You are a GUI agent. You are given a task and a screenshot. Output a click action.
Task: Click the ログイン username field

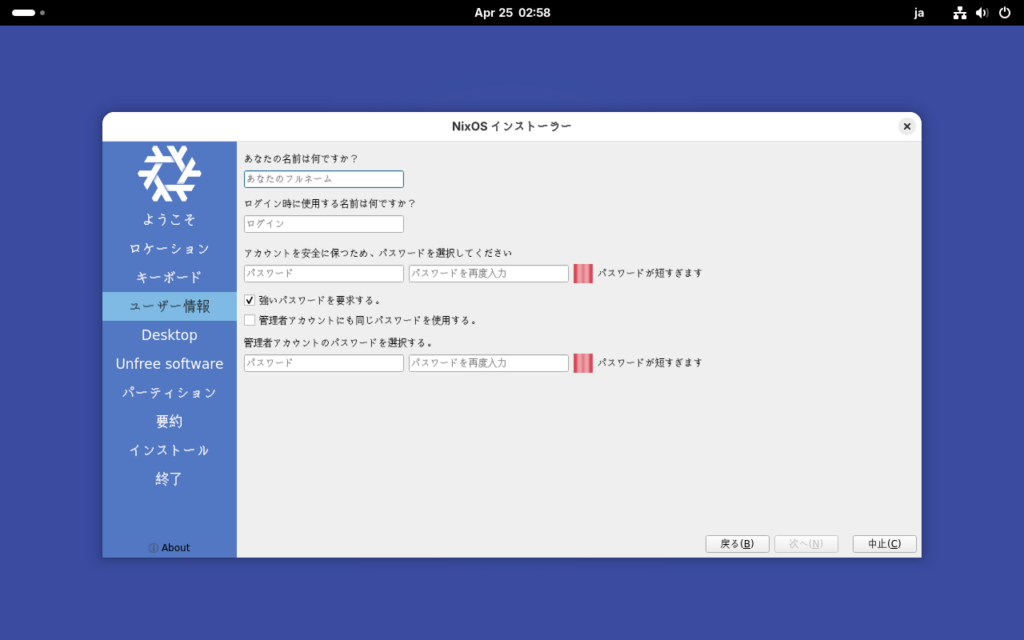(x=324, y=224)
